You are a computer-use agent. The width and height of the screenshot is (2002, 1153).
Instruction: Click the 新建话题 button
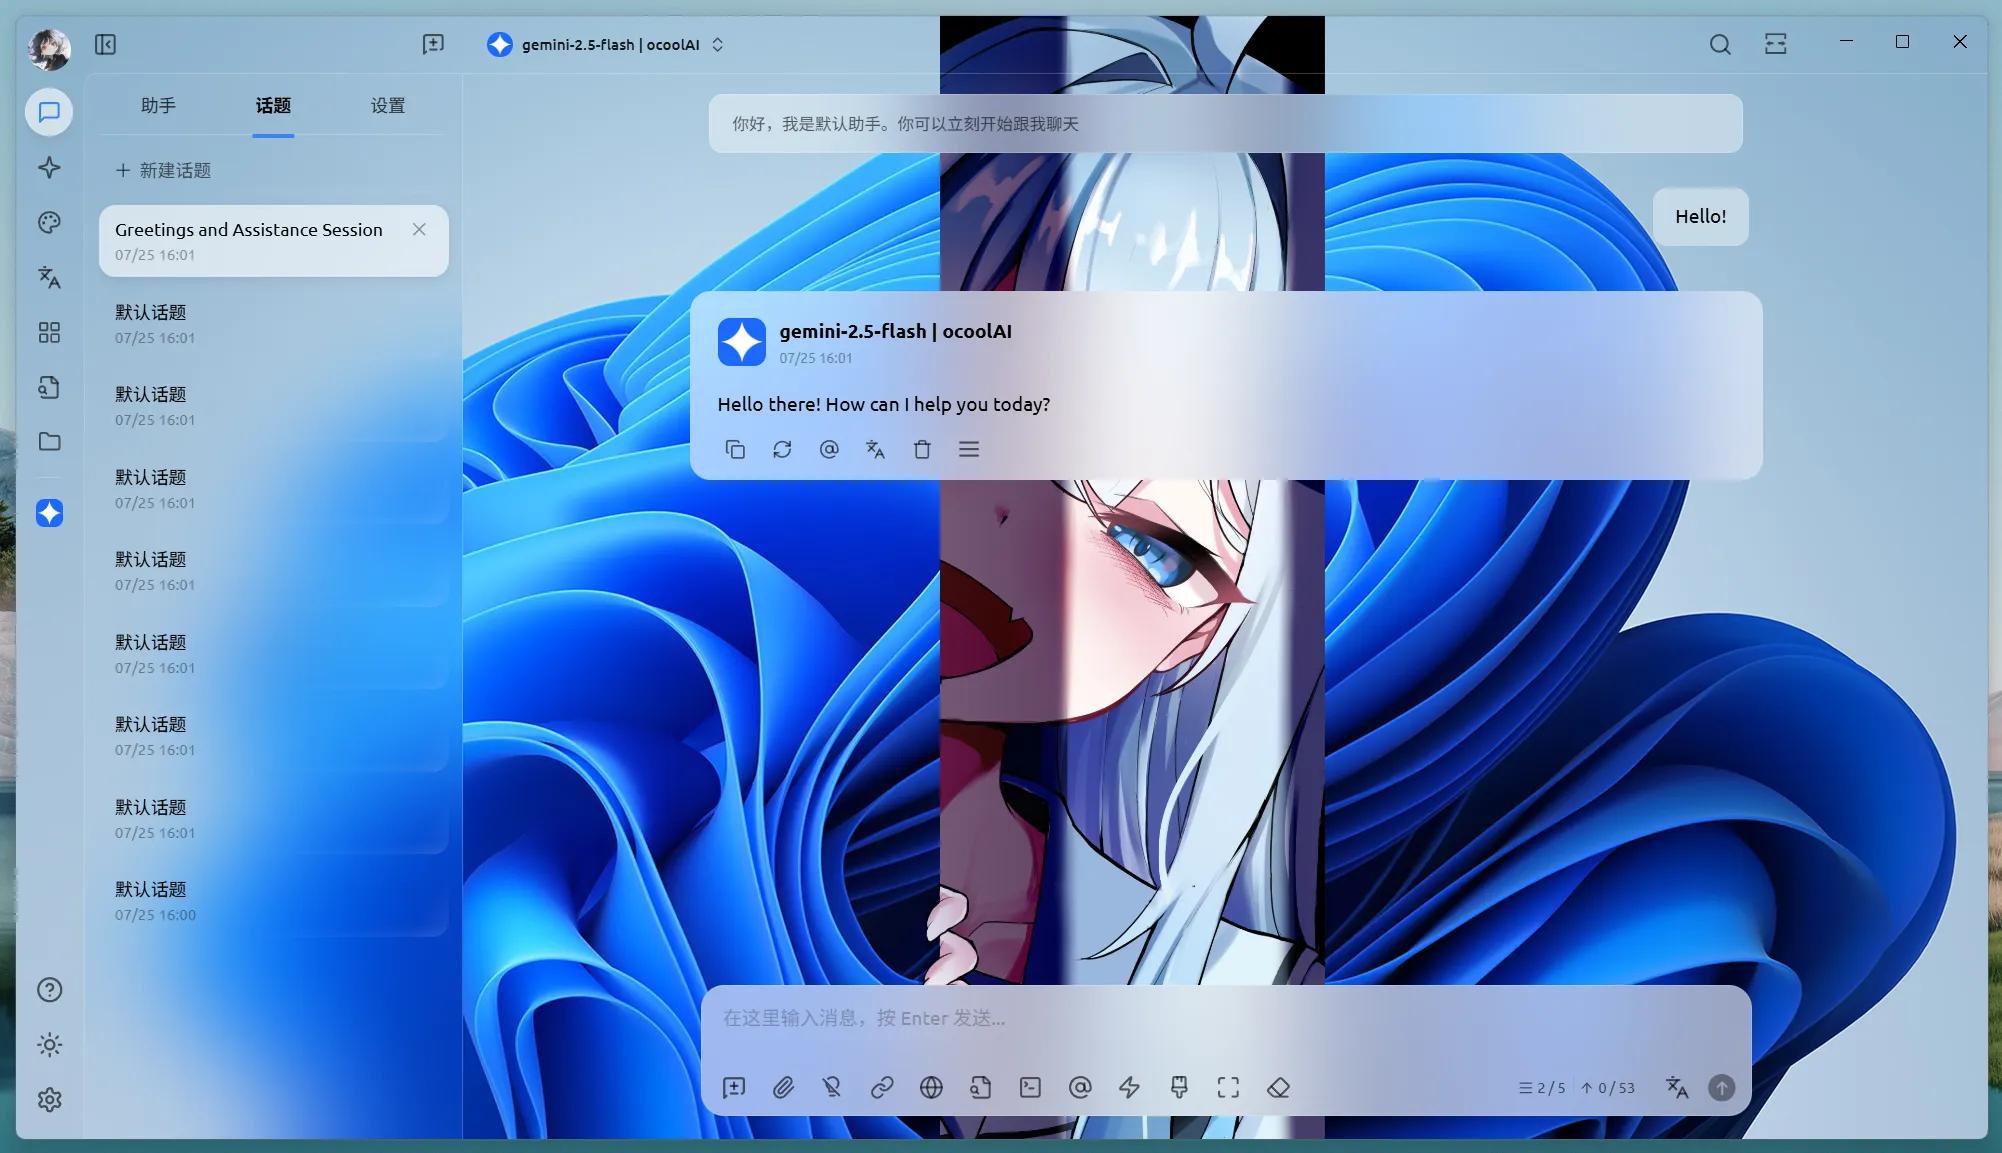(164, 170)
